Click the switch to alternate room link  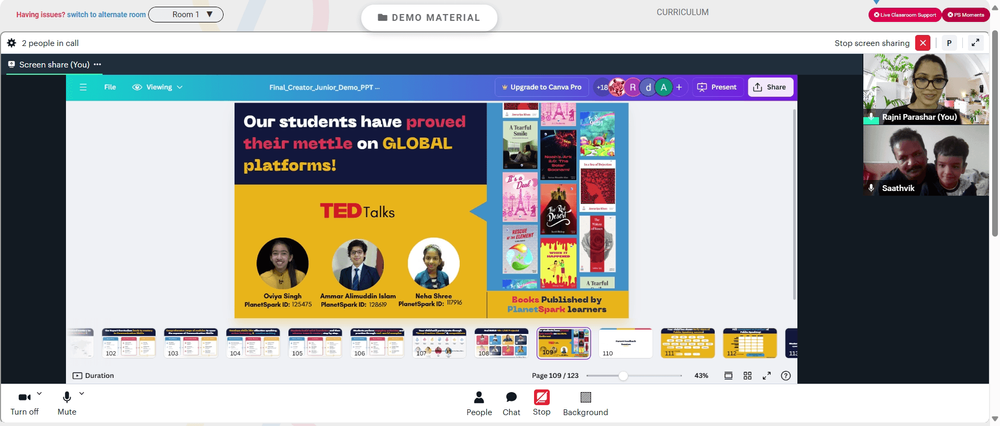pos(106,15)
